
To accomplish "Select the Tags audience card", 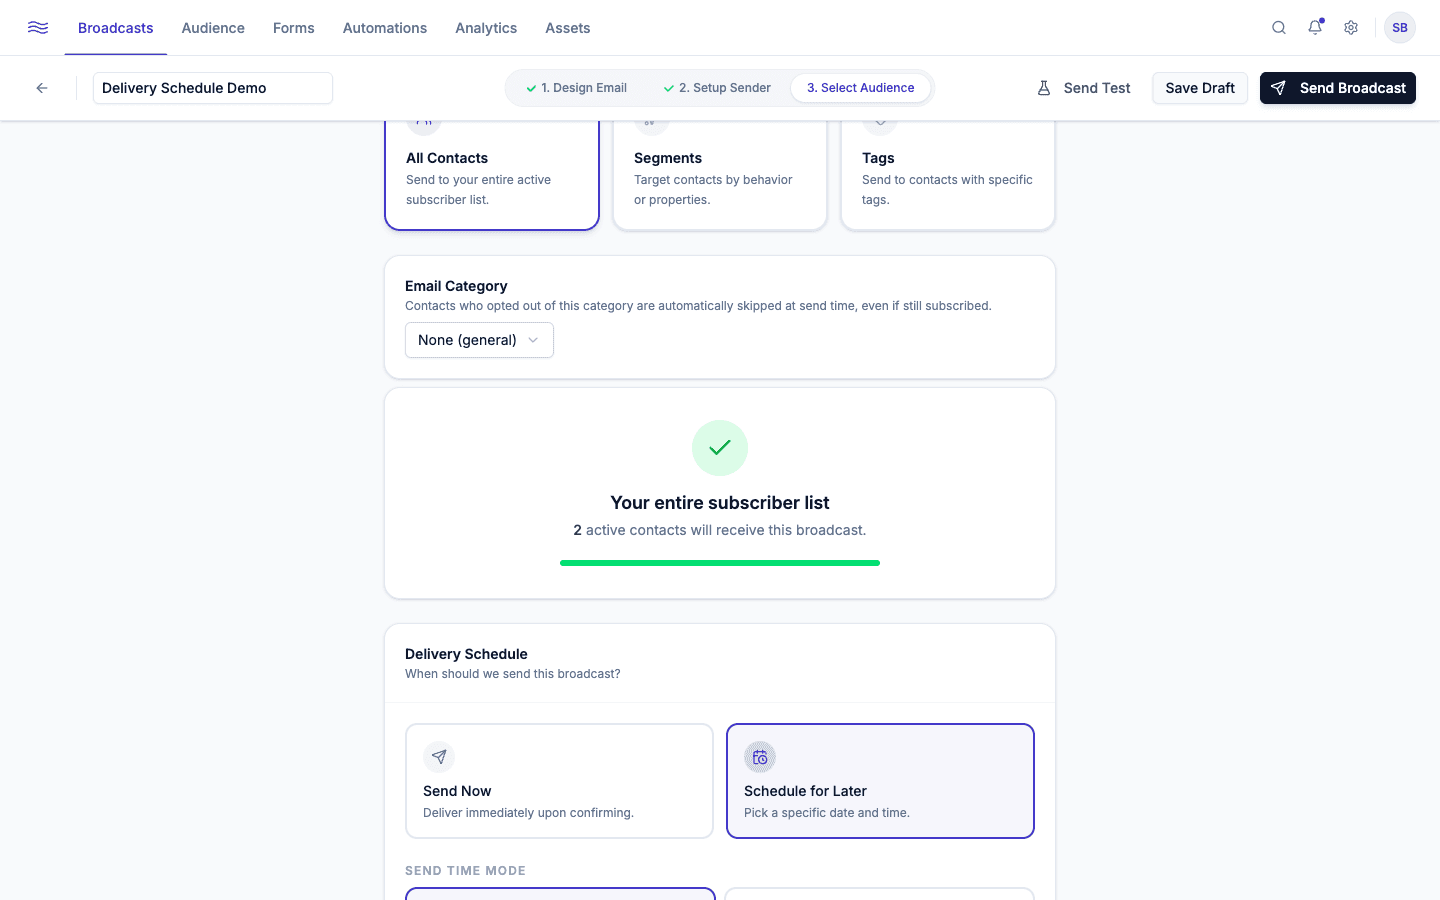I will pyautogui.click(x=948, y=175).
